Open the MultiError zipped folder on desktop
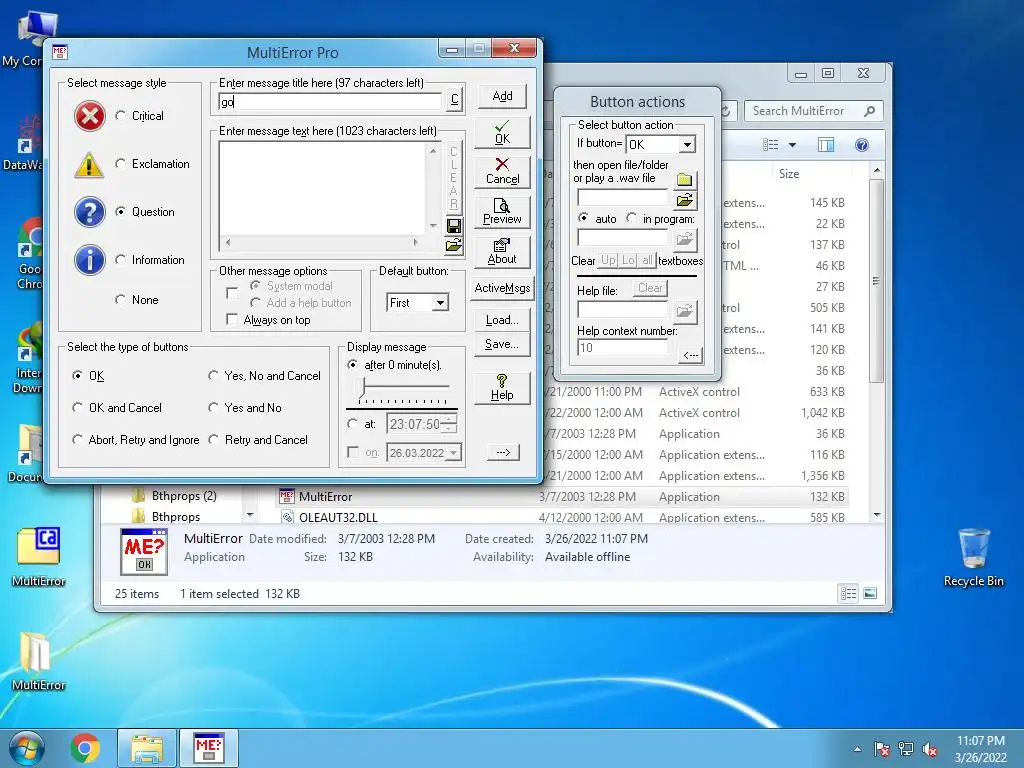The image size is (1024, 768). 39,660
